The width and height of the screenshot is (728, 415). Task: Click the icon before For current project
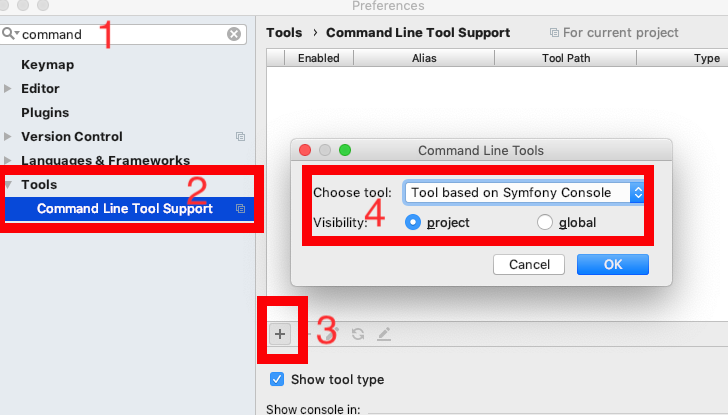point(554,32)
